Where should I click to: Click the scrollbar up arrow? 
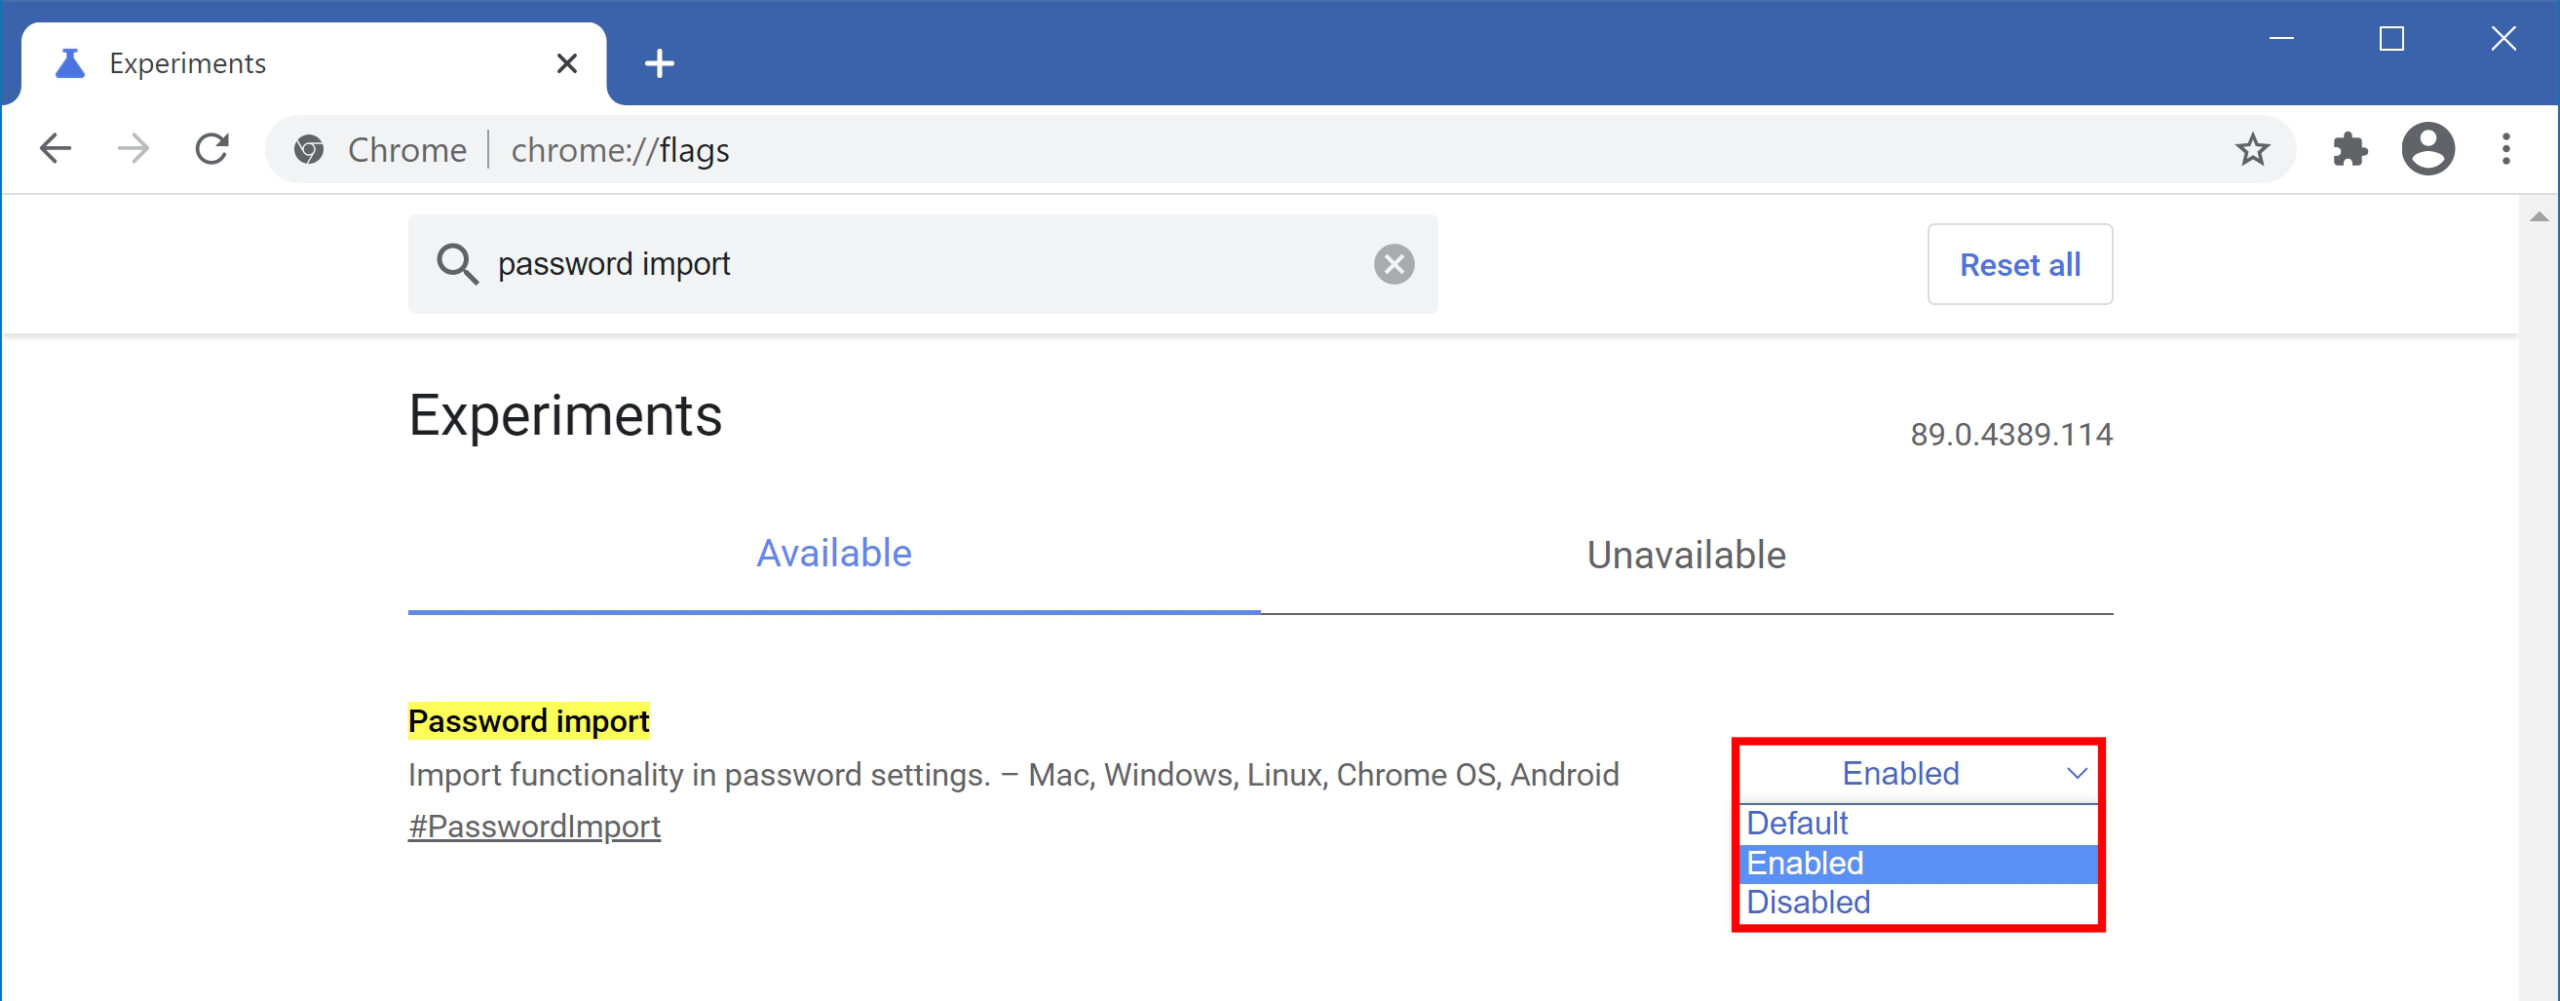(2538, 216)
